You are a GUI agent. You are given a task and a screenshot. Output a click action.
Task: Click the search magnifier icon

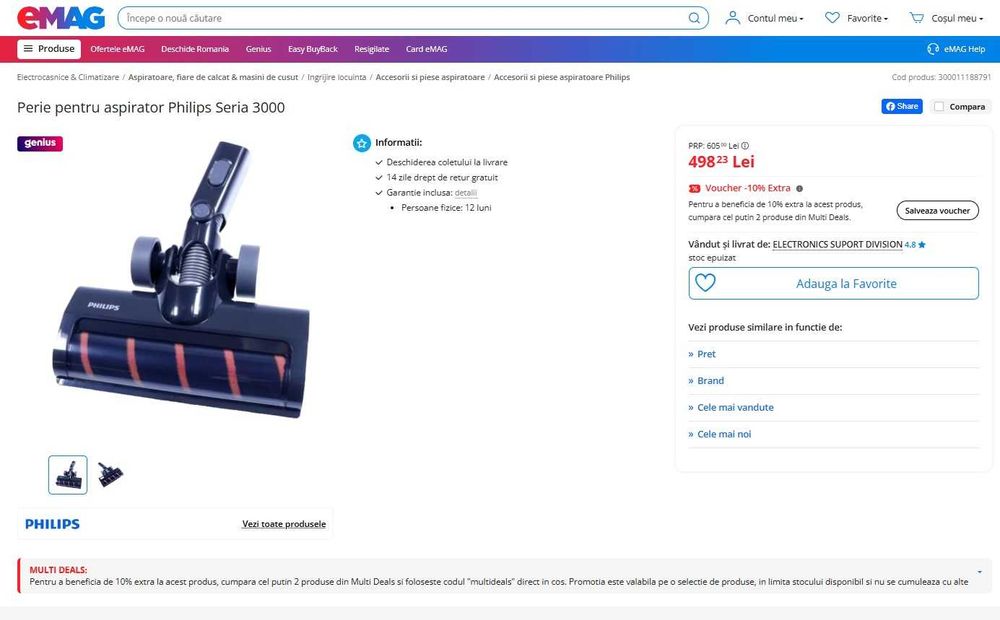pos(694,18)
